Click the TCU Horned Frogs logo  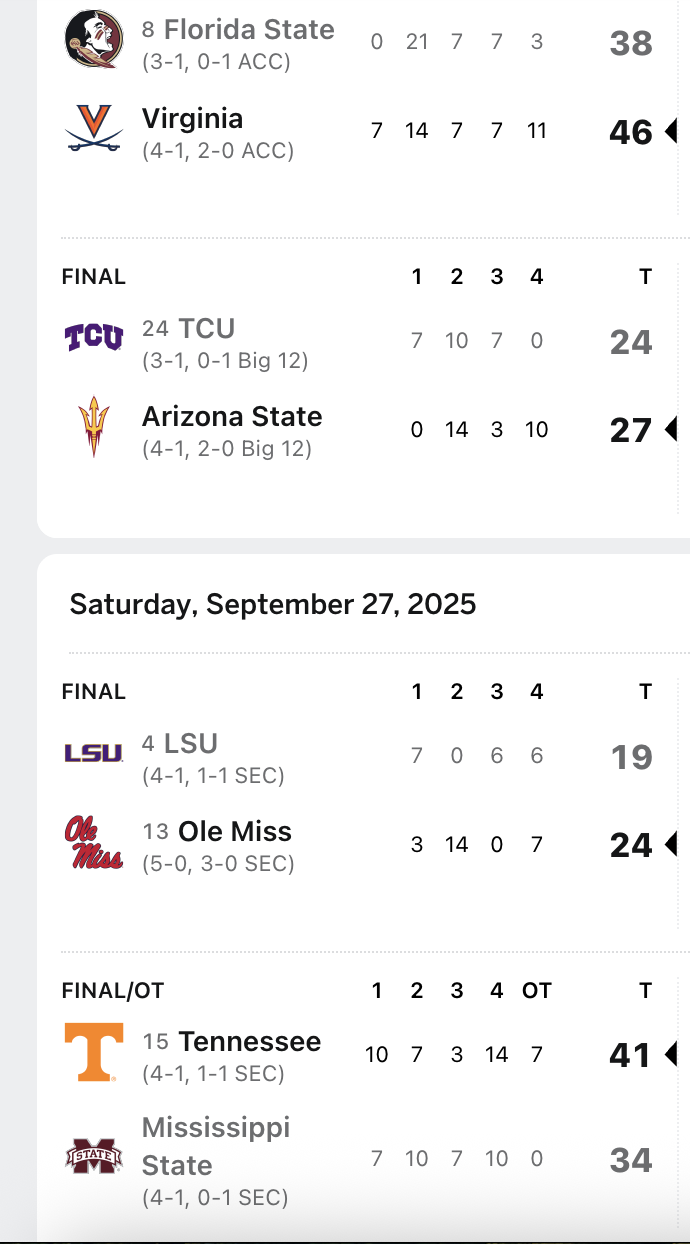coord(94,338)
